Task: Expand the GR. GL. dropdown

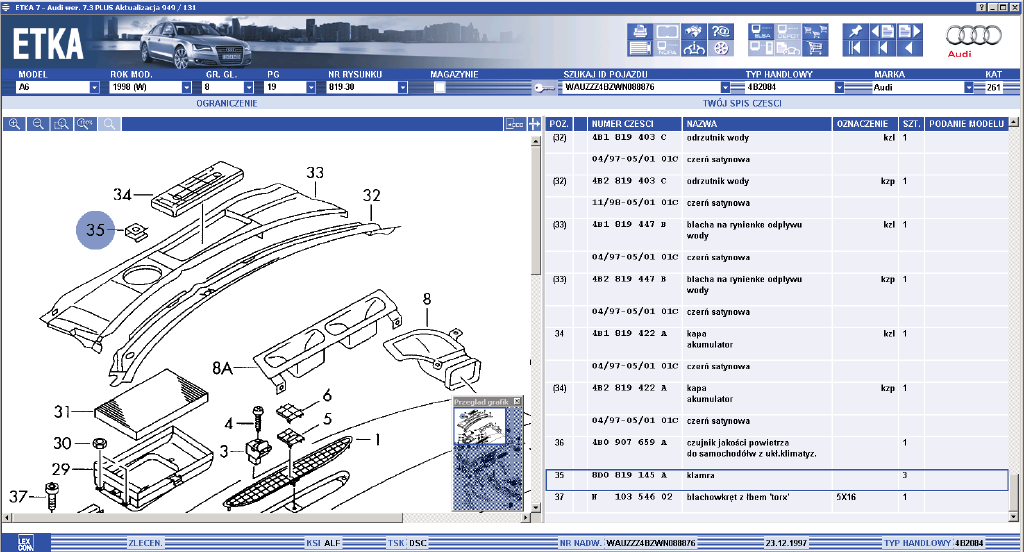Action: click(x=248, y=88)
